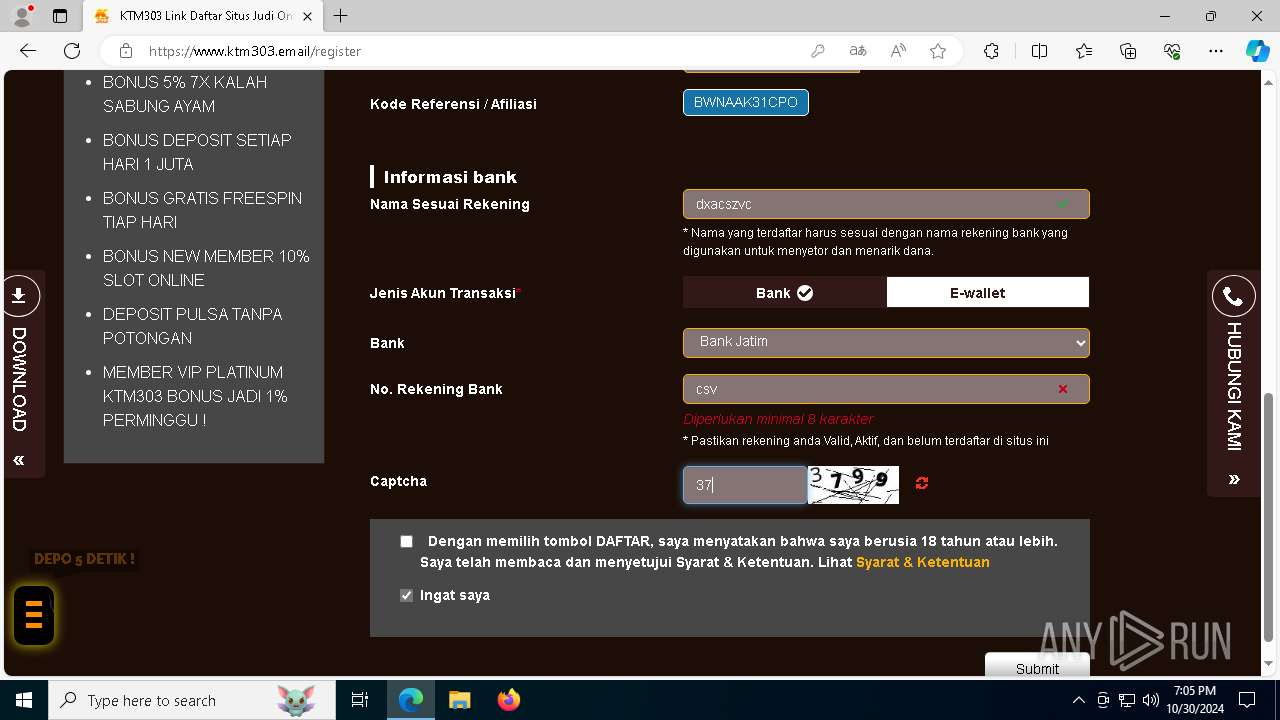The width and height of the screenshot is (1280, 720).
Task: Open the network tray icon
Action: tap(1127, 700)
